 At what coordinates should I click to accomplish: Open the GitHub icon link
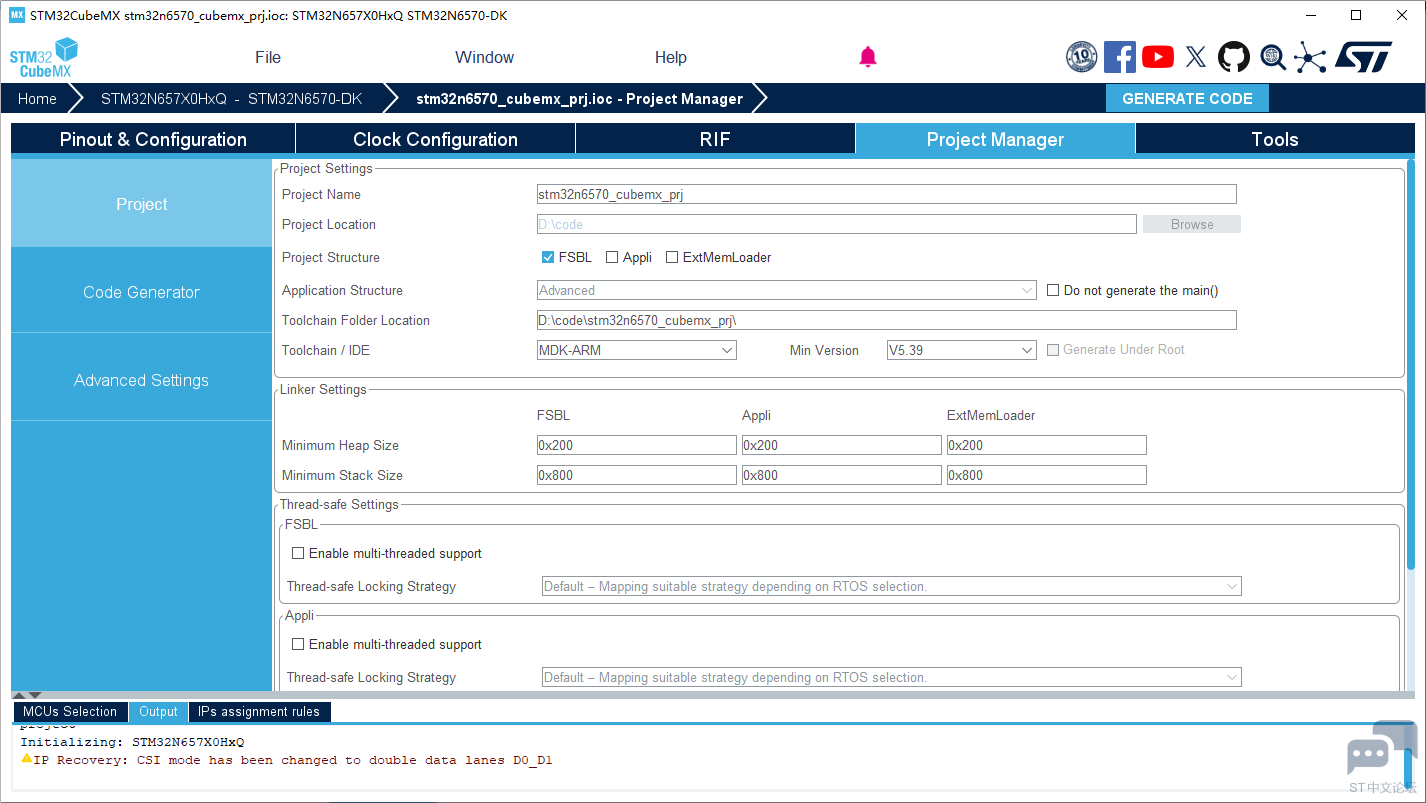[x=1234, y=57]
